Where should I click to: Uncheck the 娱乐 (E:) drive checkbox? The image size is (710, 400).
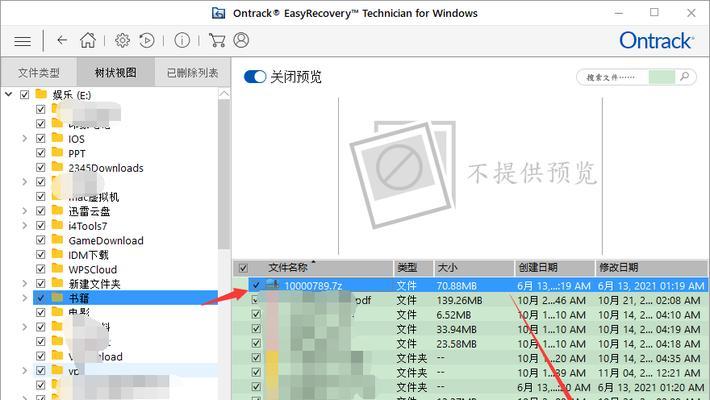(24, 95)
